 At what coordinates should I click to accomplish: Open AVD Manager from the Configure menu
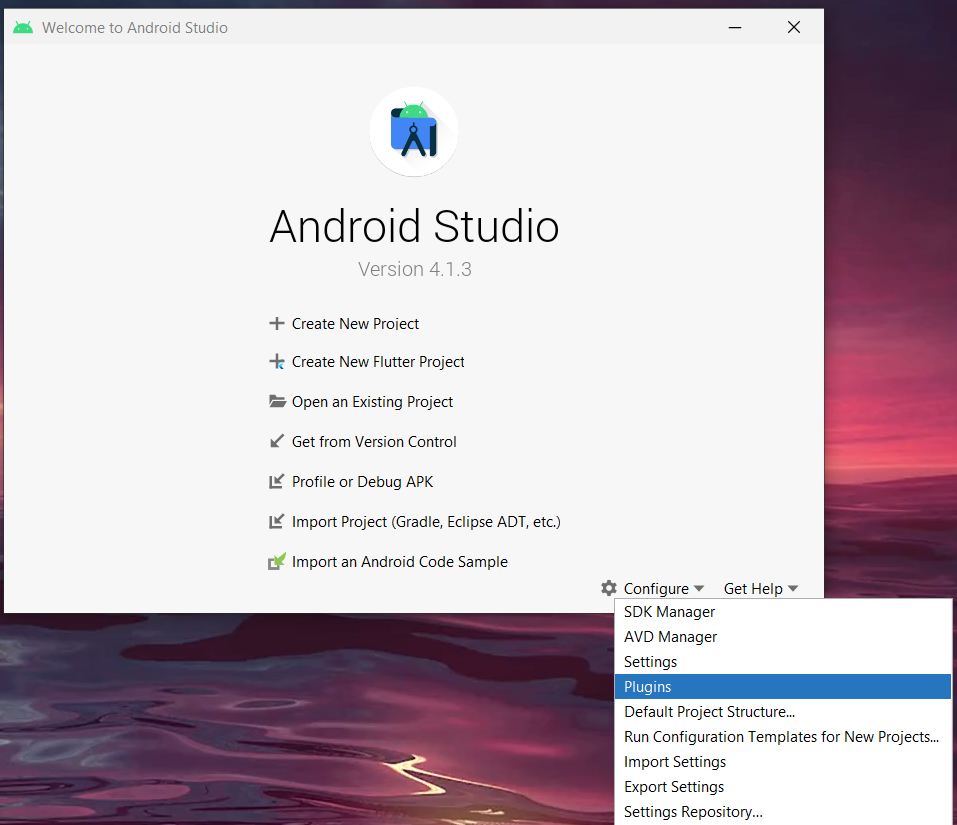click(x=782, y=636)
